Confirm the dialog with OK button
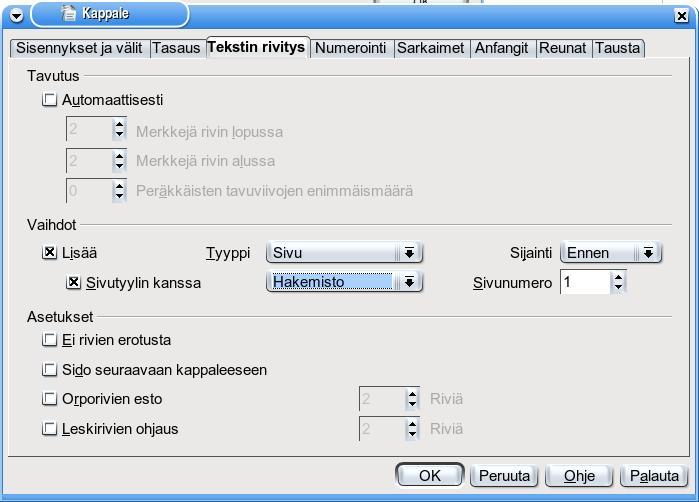 (x=430, y=475)
